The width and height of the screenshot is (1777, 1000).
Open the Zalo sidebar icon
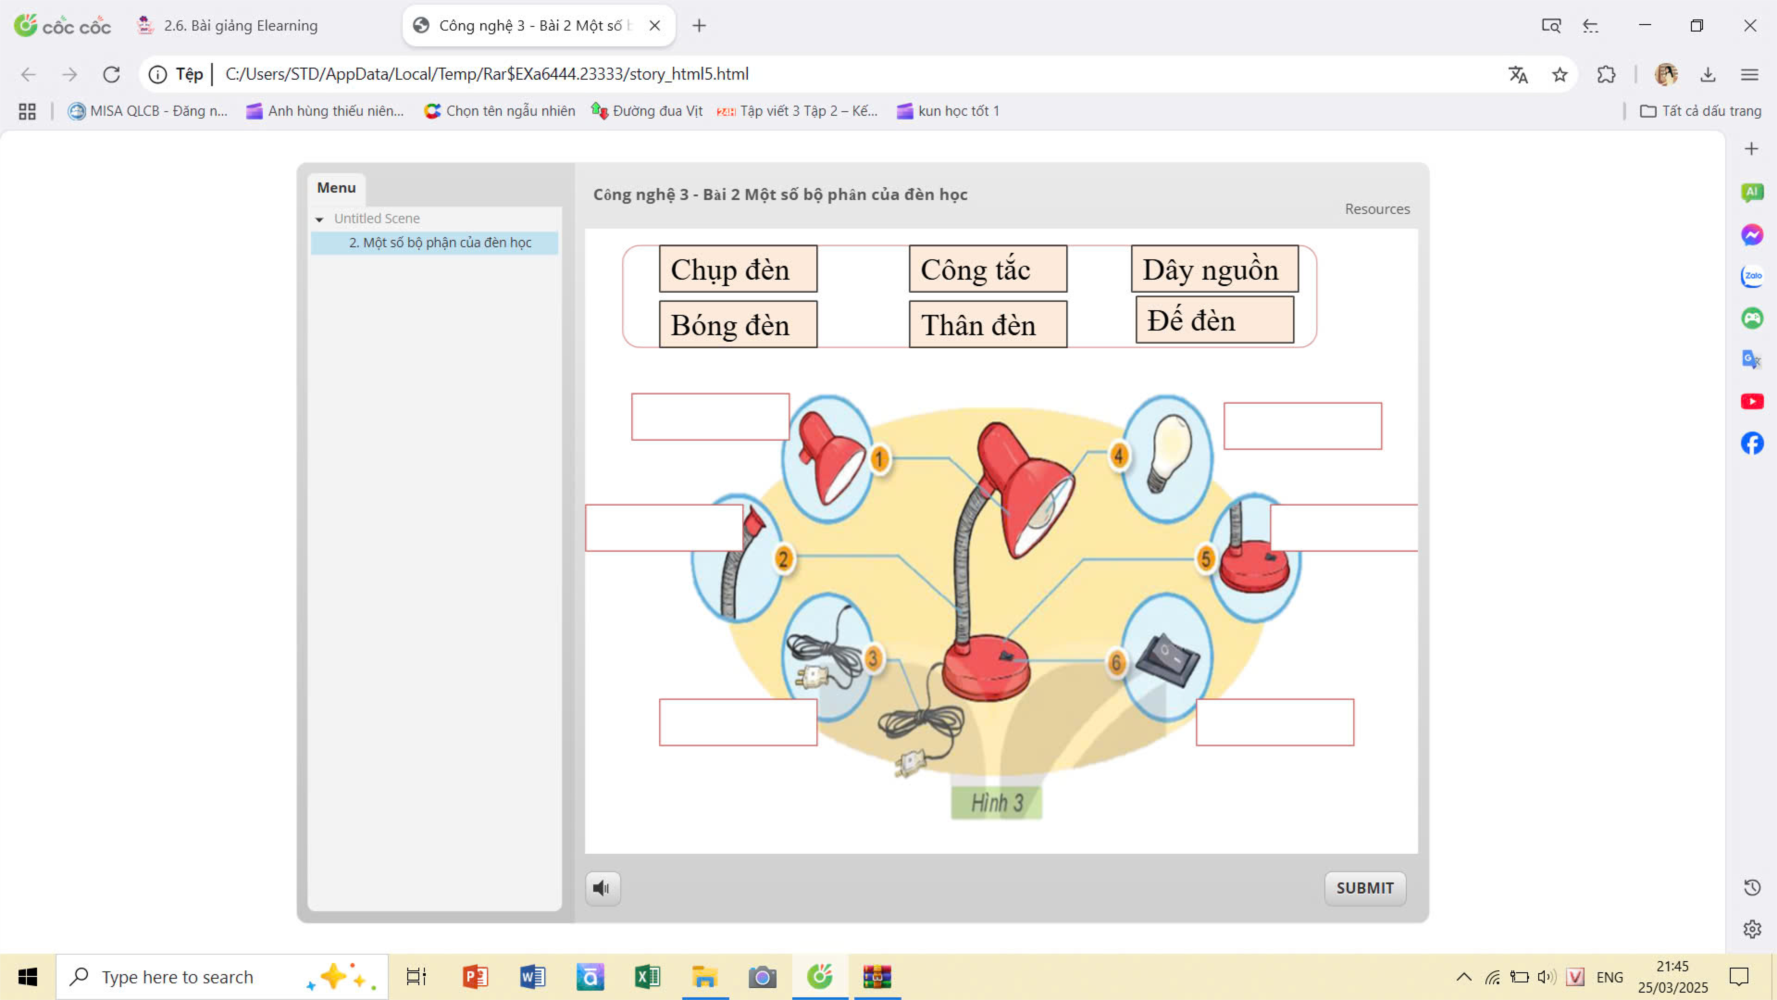click(1751, 277)
